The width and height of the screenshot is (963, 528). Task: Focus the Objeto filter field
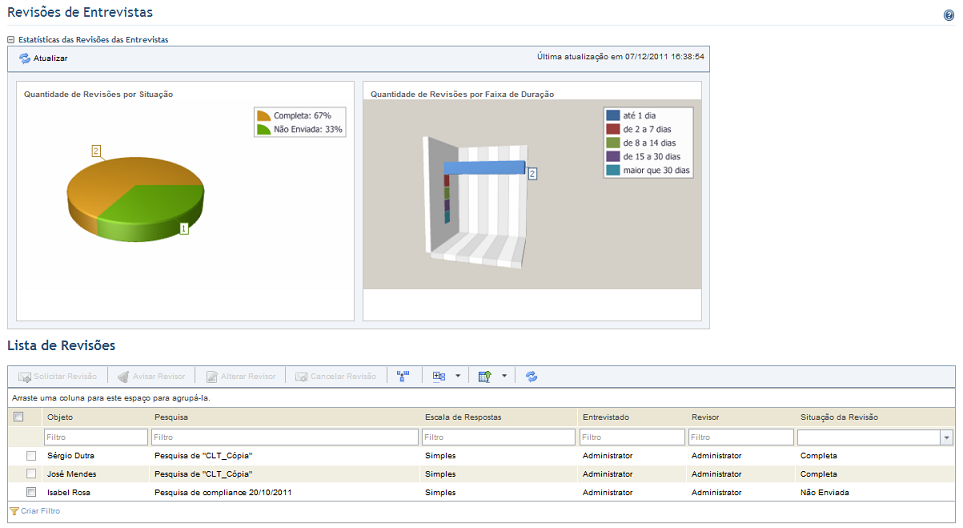(96, 437)
